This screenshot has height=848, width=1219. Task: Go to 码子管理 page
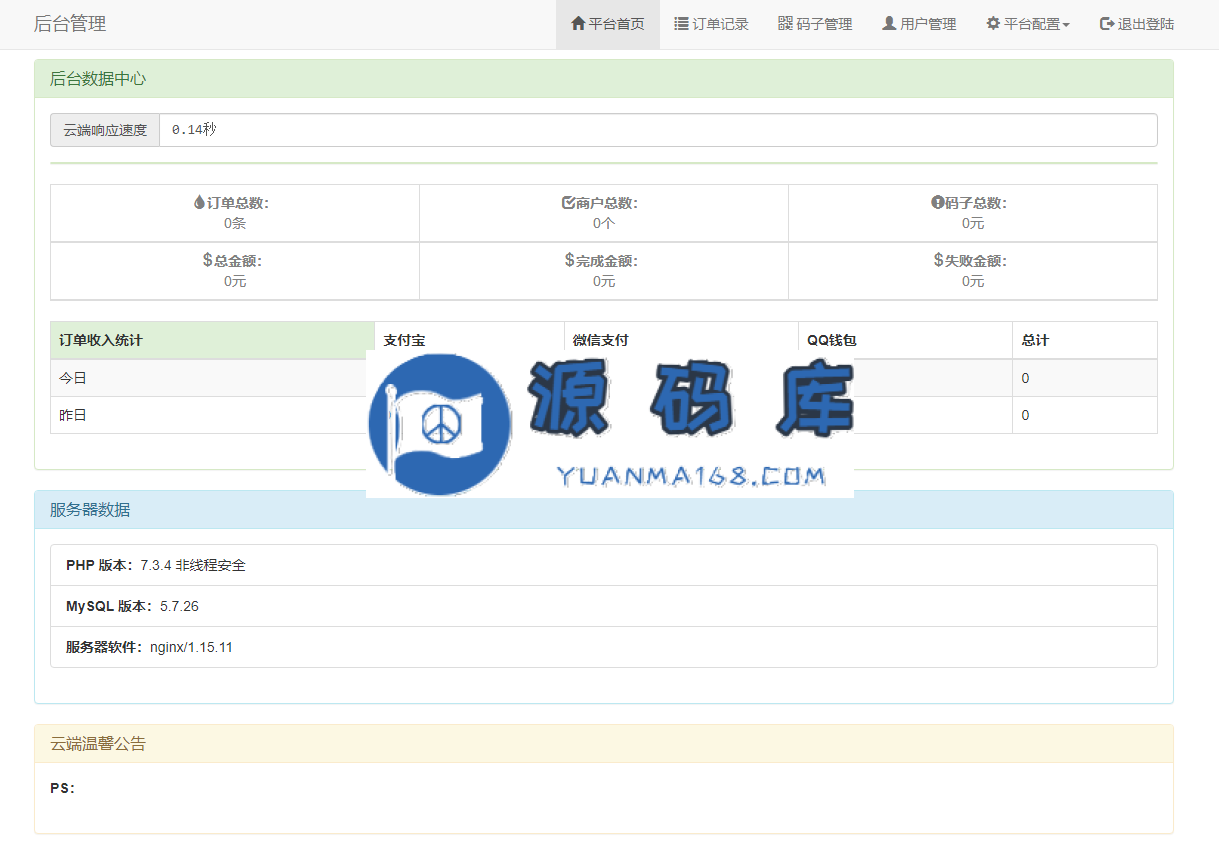click(815, 24)
